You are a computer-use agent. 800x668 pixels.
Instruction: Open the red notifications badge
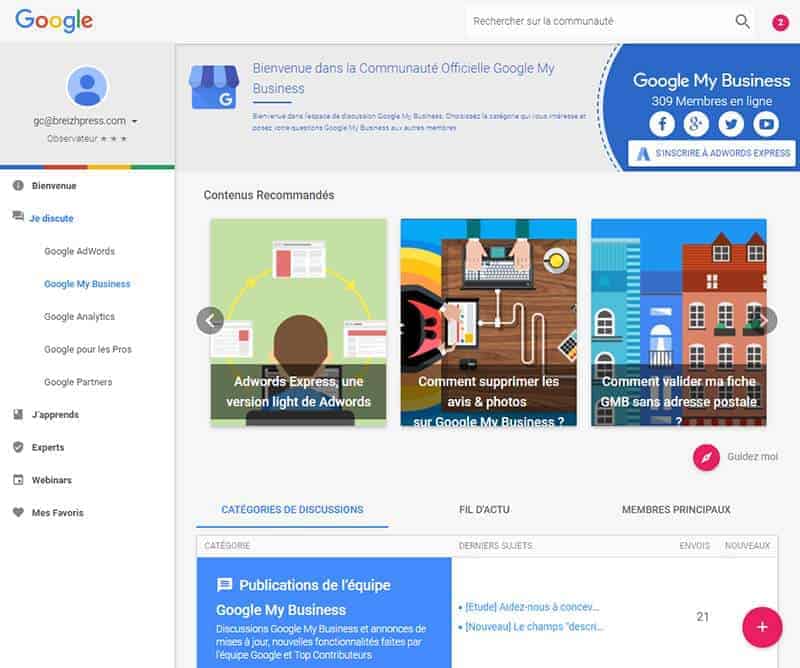tap(780, 22)
